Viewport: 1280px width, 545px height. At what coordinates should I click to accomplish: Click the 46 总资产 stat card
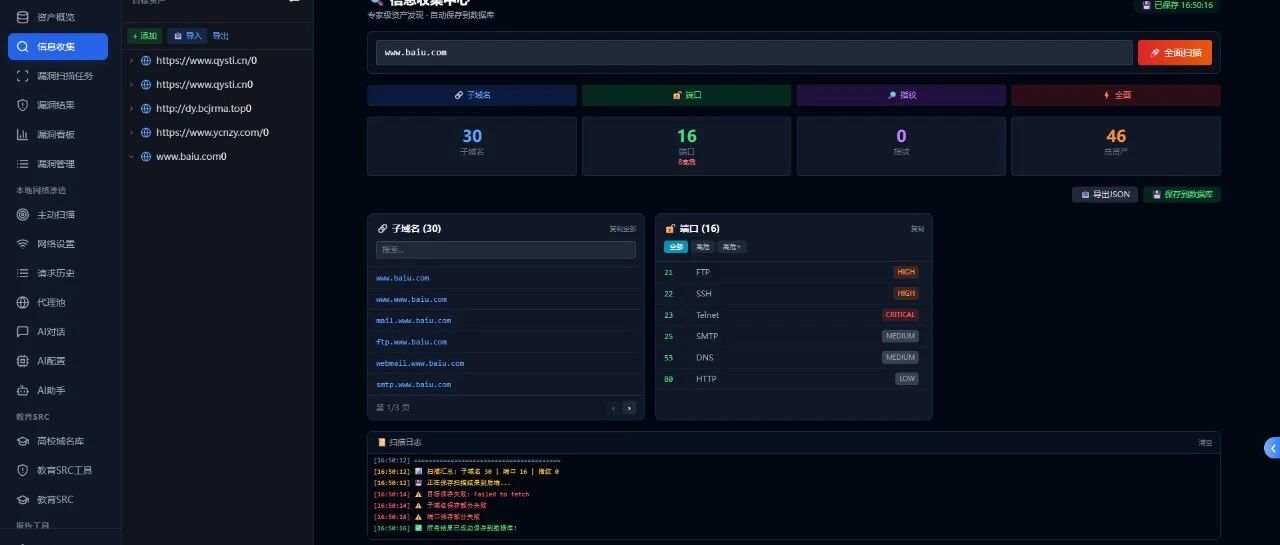(1116, 146)
